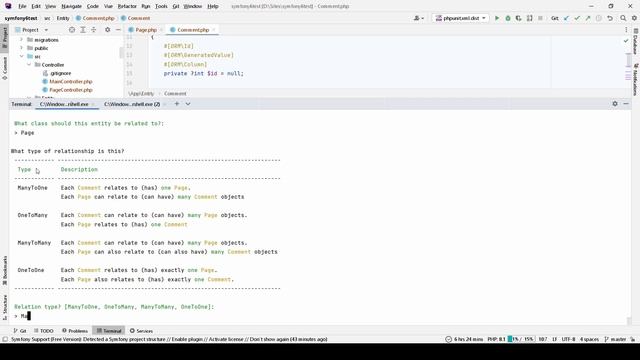Switch to first powershell.exe terminal tab

tap(64, 104)
